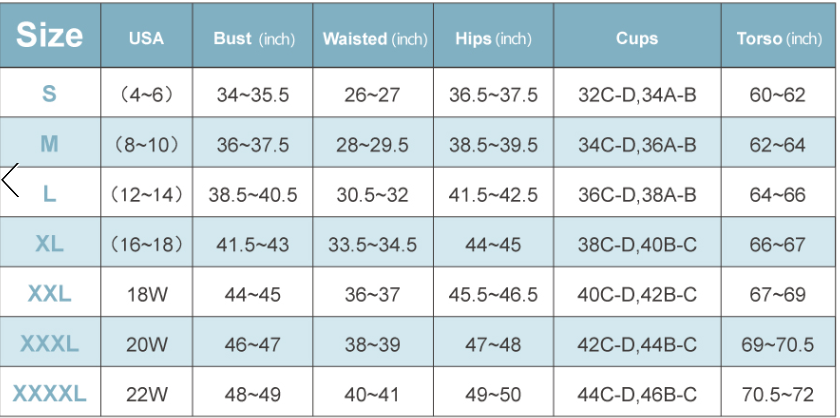Image resolution: width=840 pixels, height=418 pixels.
Task: Click the Size column header
Action: click(x=50, y=36)
